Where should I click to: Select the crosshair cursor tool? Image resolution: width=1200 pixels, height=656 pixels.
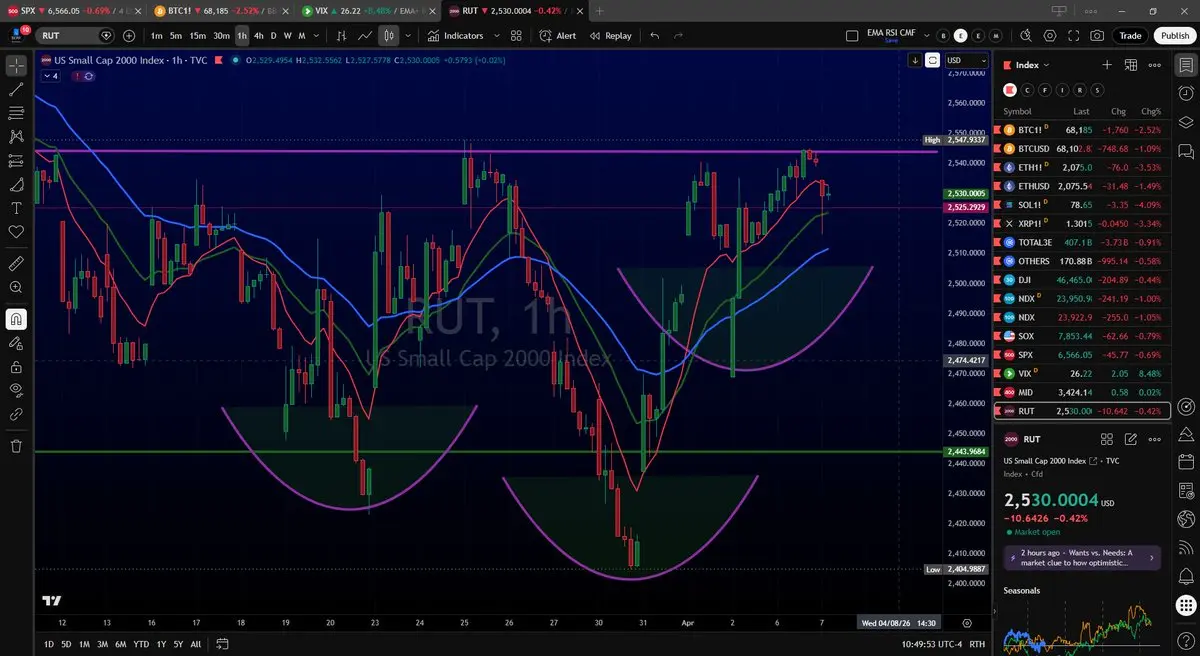(16, 66)
